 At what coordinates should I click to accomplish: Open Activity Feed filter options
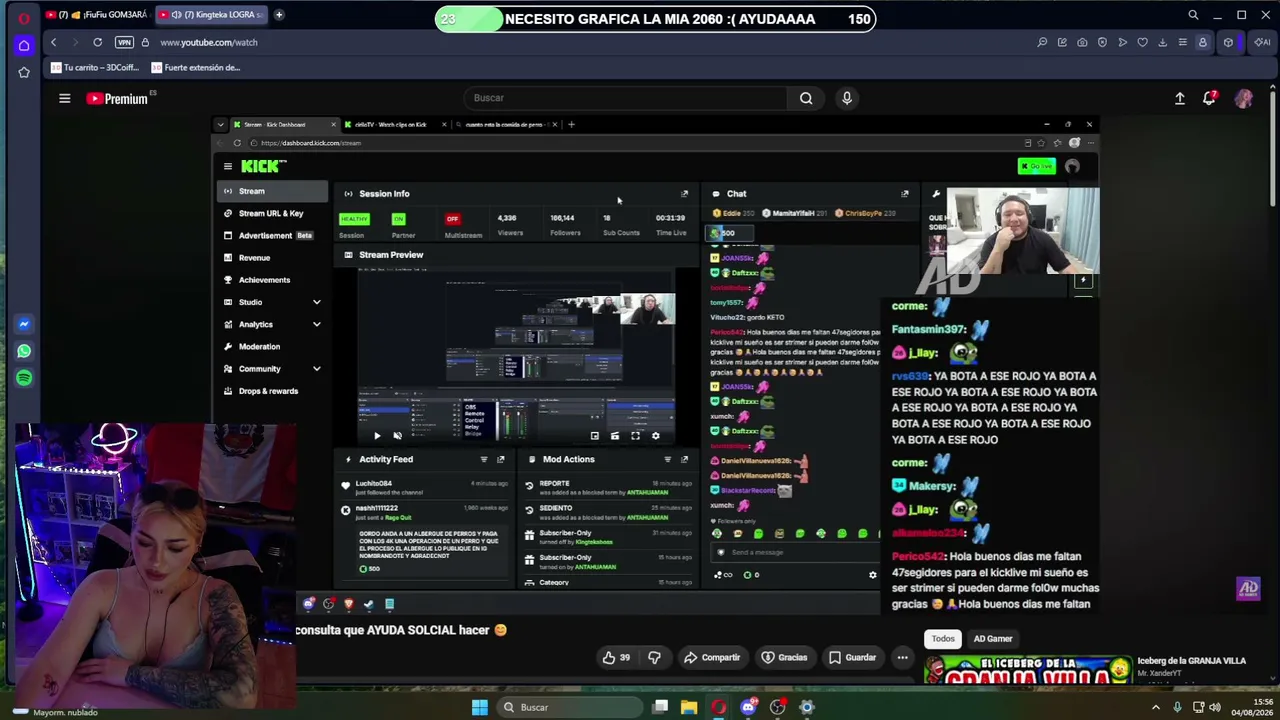[484, 459]
